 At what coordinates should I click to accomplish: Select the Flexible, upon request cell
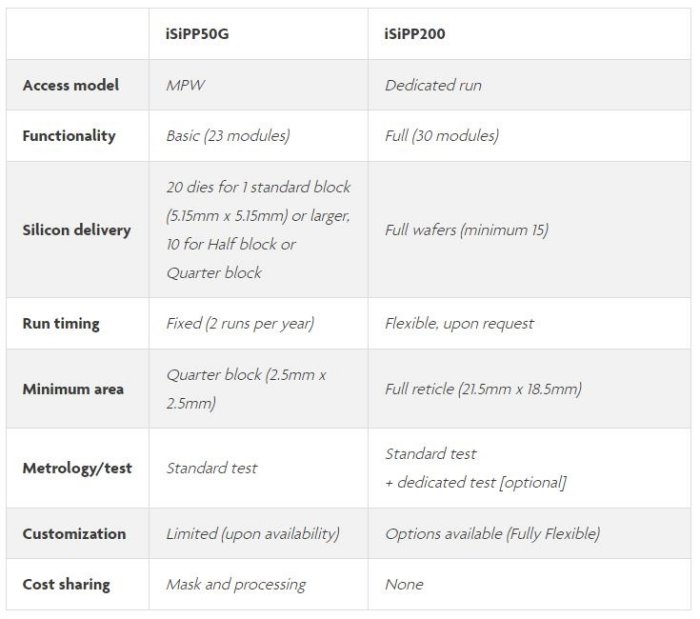coord(459,324)
